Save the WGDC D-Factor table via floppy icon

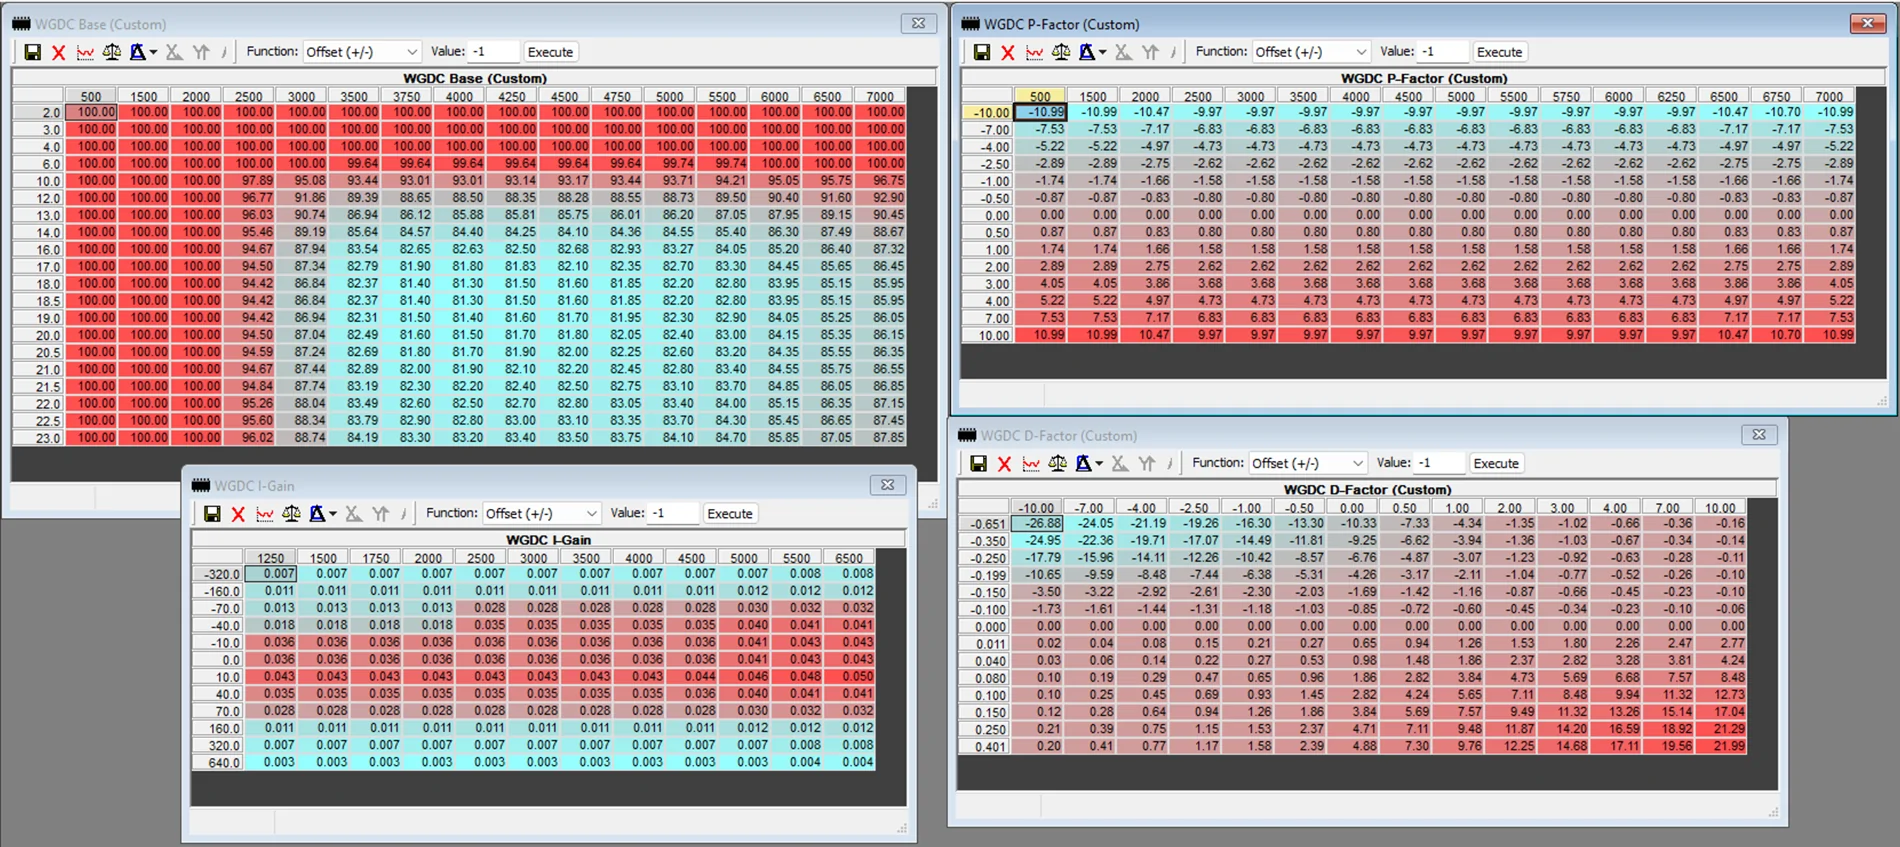[x=978, y=464]
